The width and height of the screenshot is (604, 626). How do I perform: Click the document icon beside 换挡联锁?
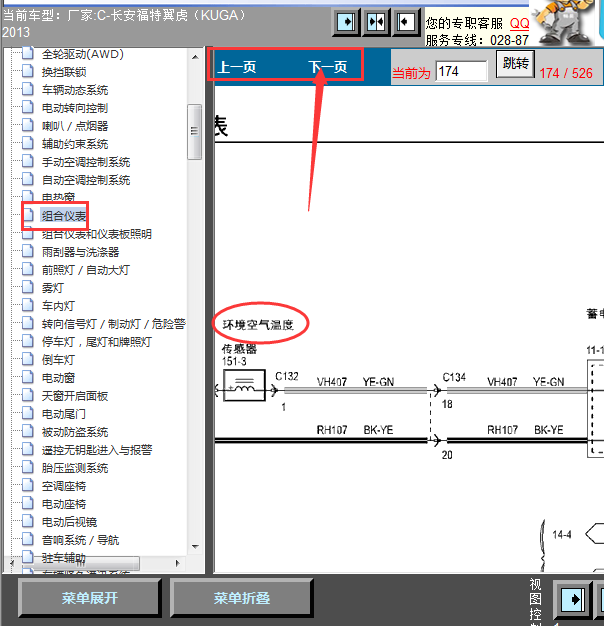(28, 71)
